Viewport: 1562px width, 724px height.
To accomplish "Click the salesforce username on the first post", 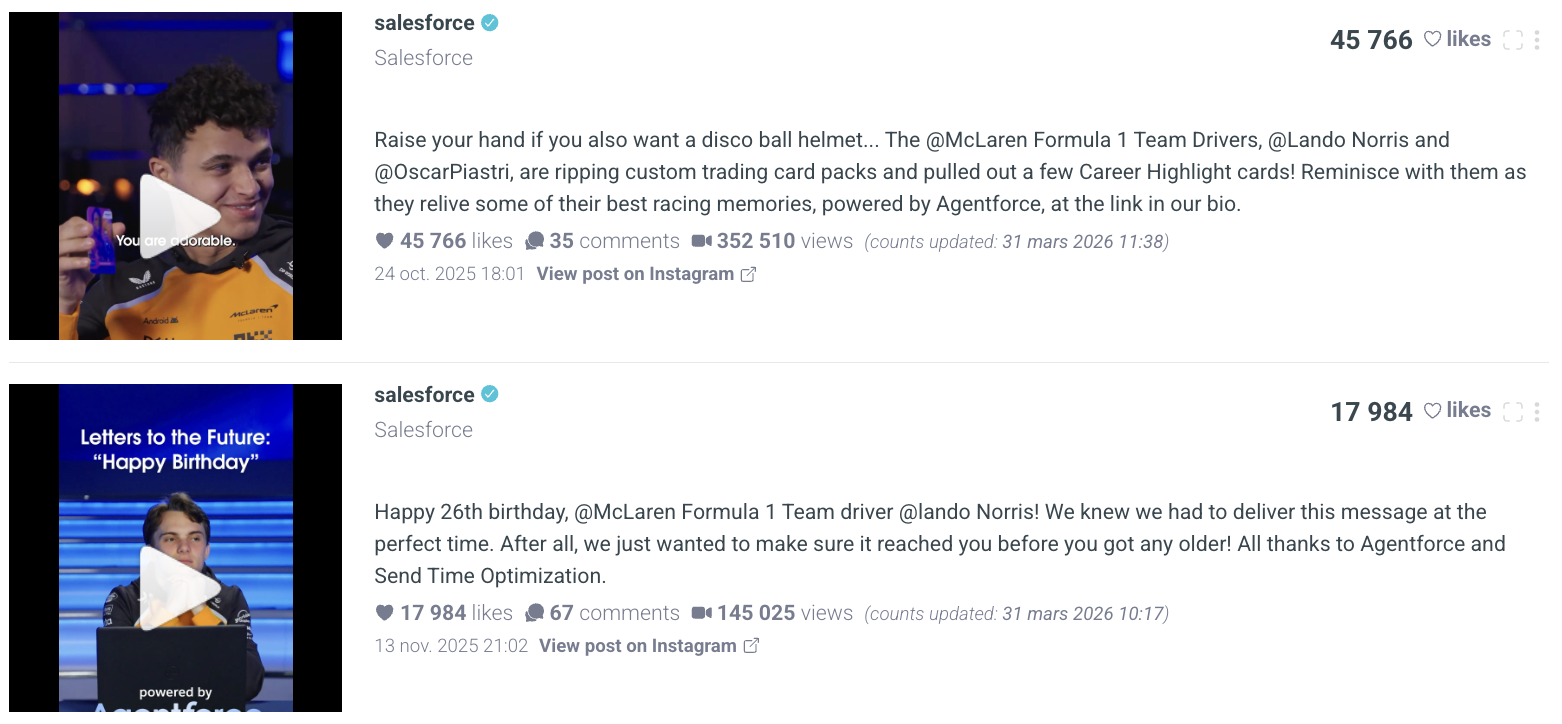I will coord(424,23).
